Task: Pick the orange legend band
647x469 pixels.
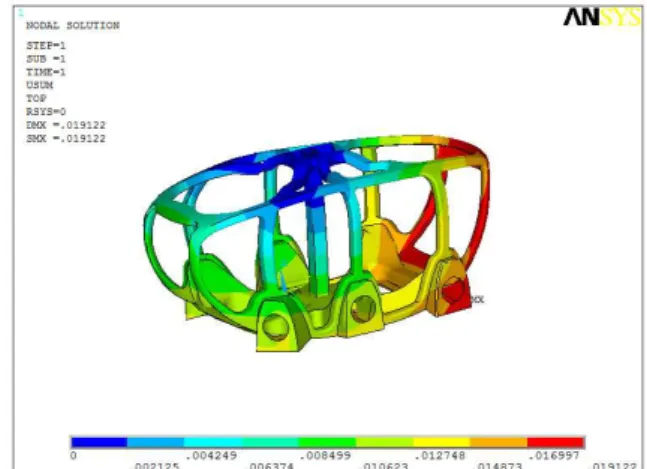Action: [x=499, y=442]
